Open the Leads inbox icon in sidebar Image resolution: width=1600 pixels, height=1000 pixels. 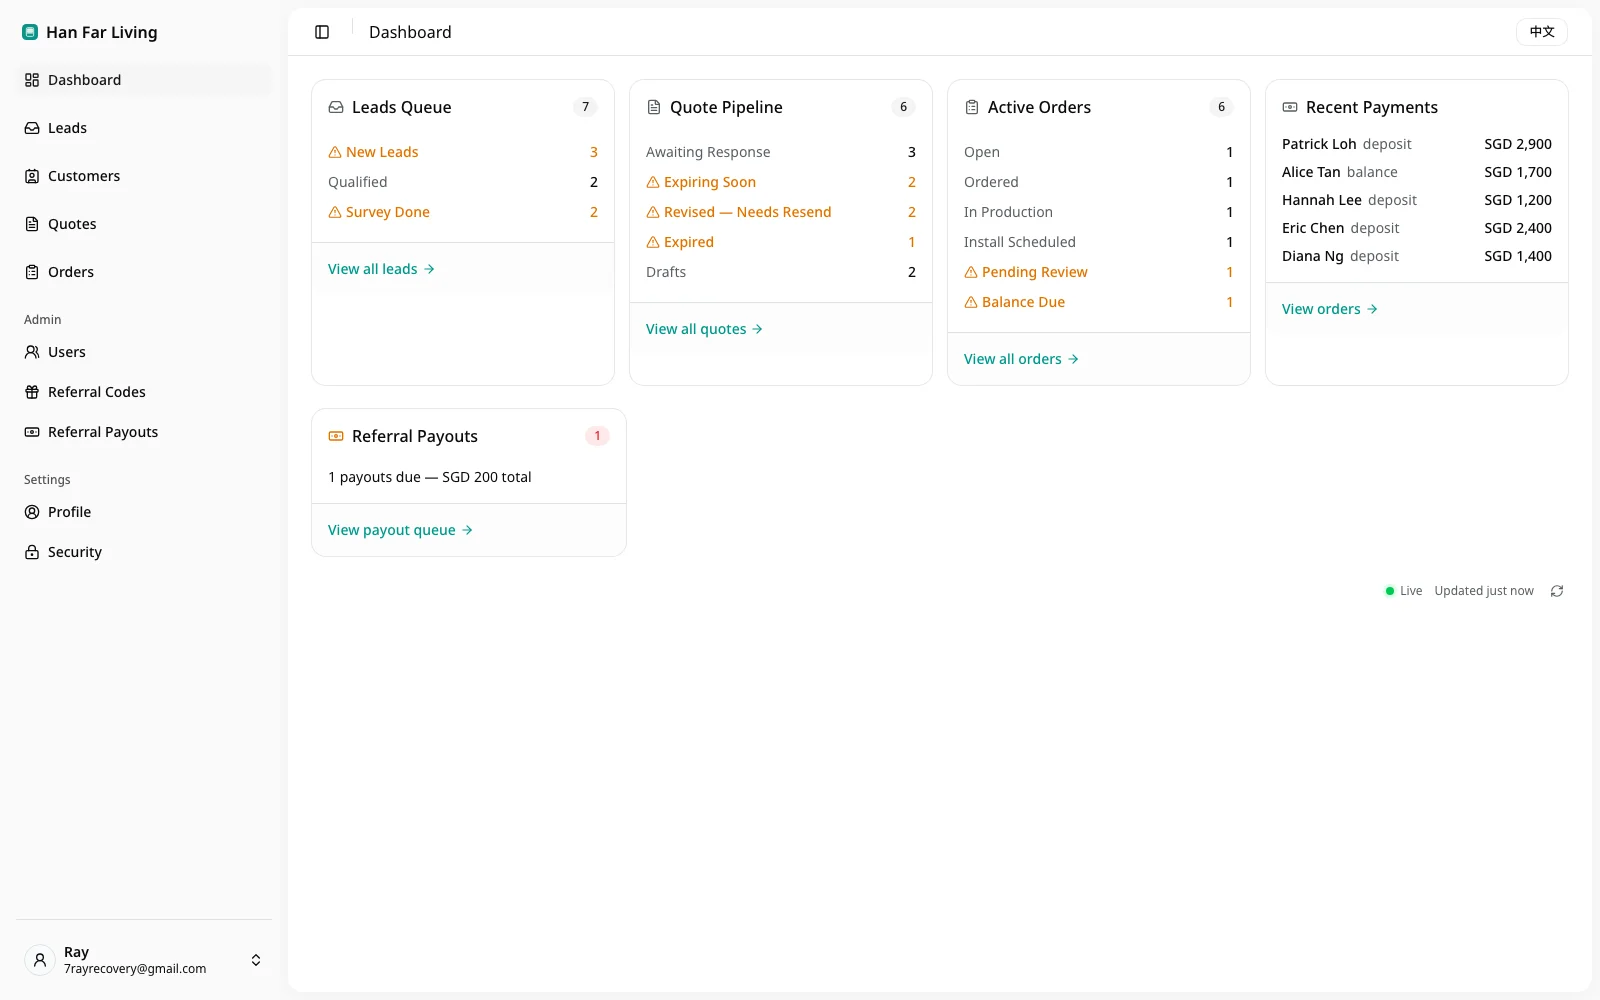(32, 128)
